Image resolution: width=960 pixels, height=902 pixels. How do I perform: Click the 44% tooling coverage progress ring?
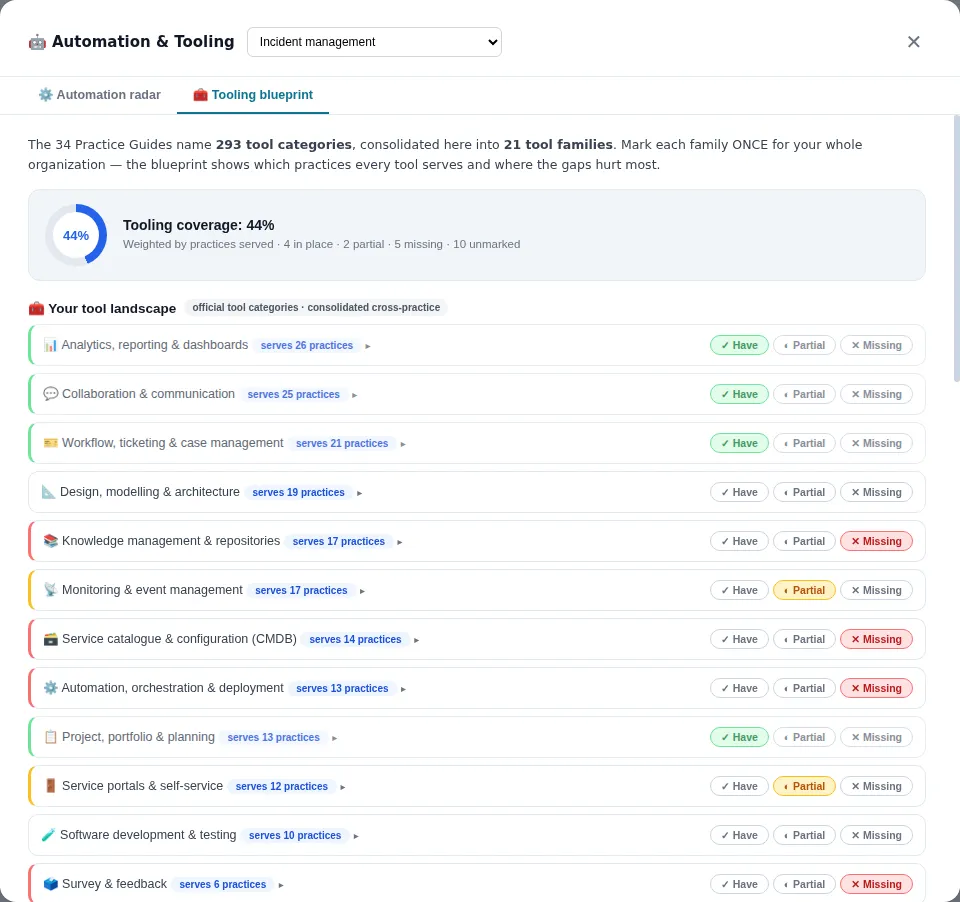point(76,235)
